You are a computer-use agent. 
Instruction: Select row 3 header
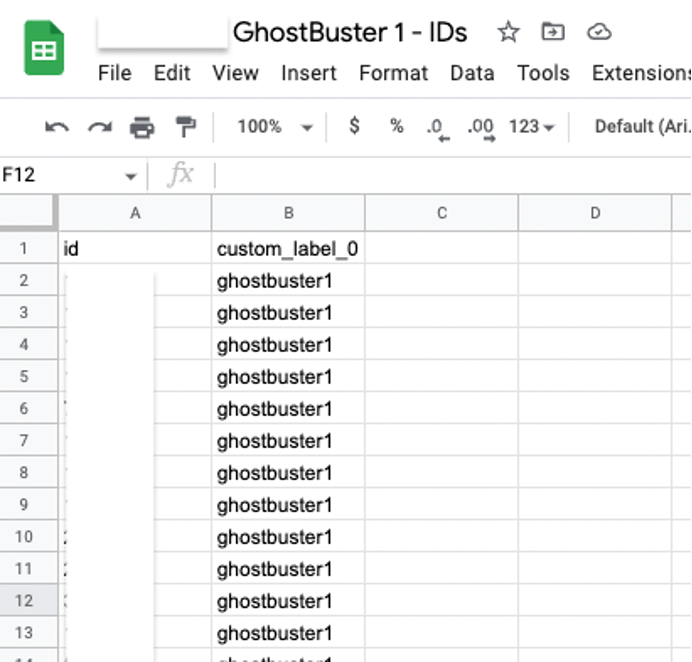(29, 312)
